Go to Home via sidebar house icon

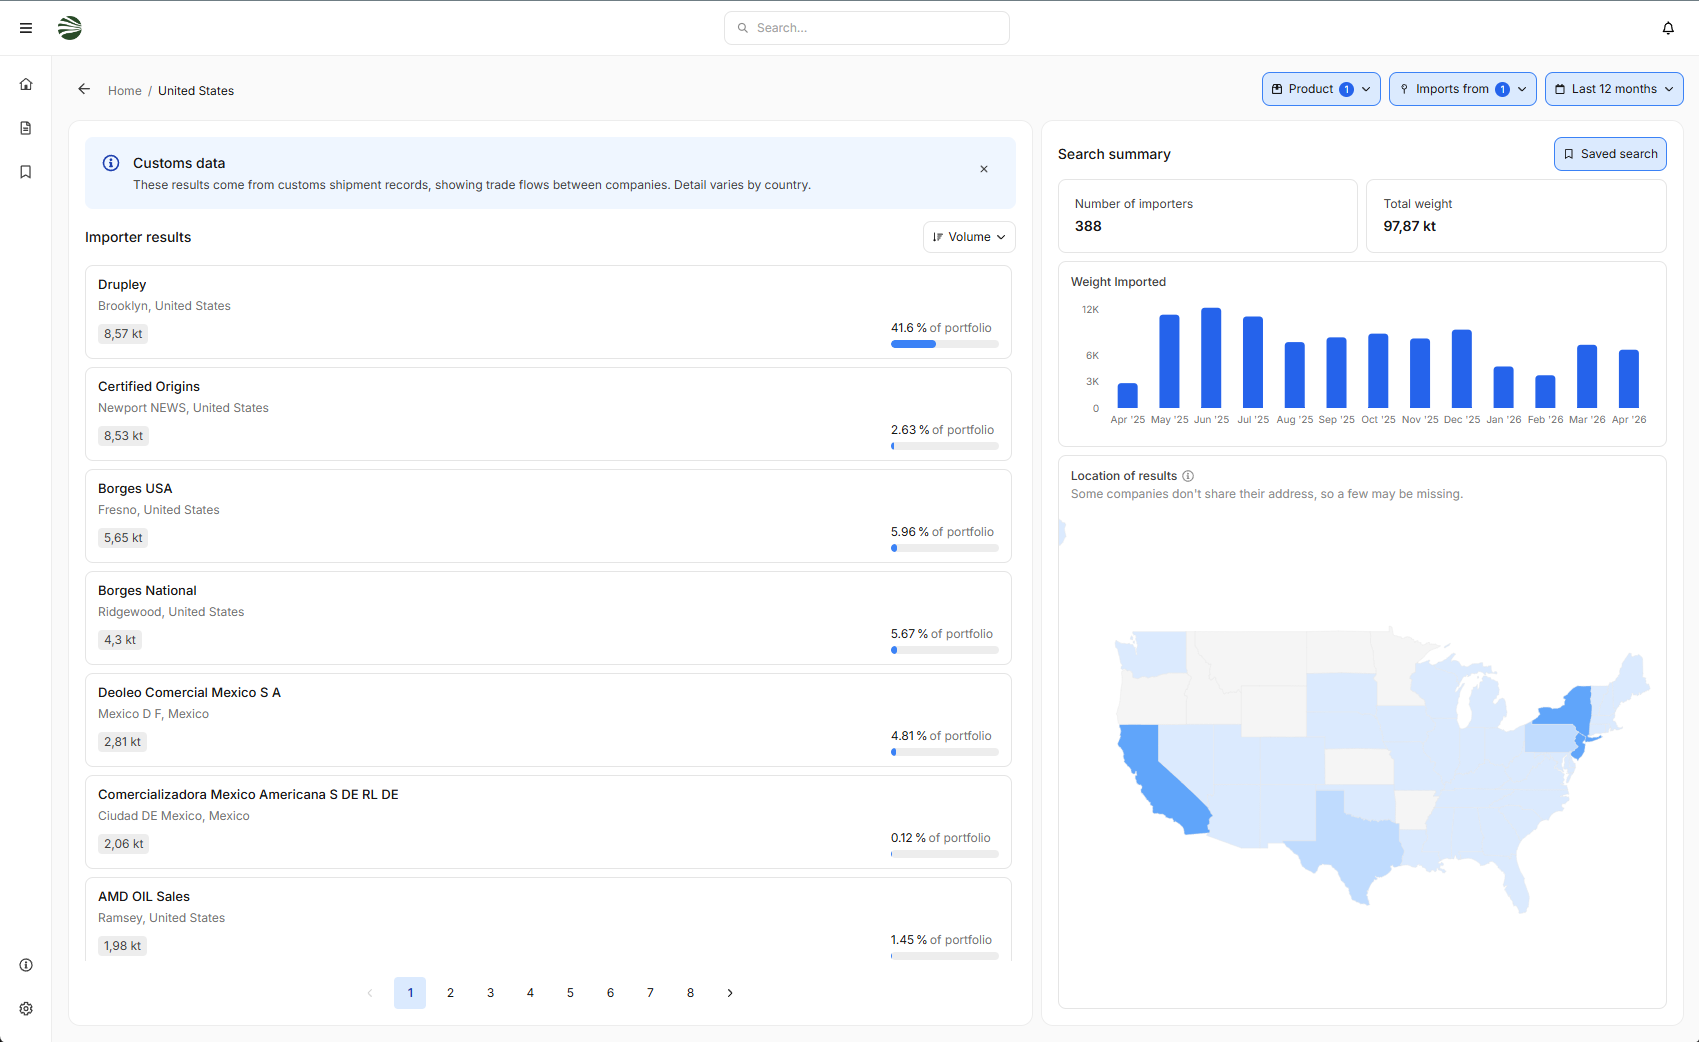(x=26, y=84)
